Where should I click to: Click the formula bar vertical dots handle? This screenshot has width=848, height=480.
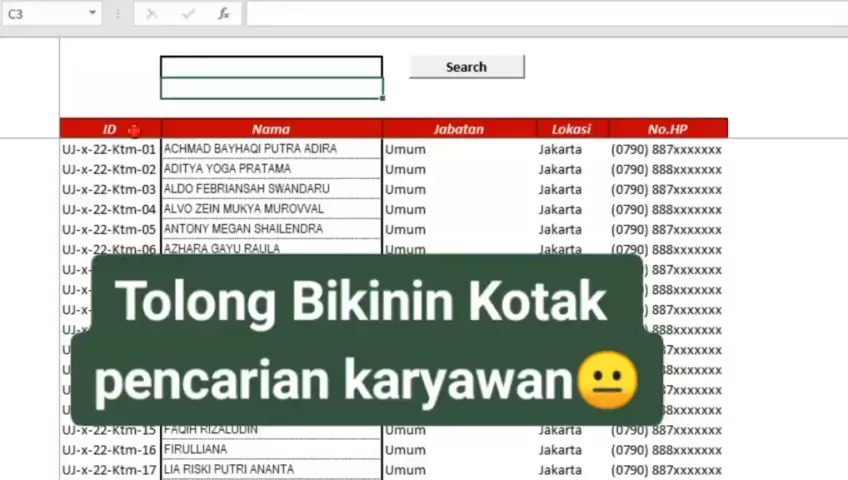(x=117, y=14)
